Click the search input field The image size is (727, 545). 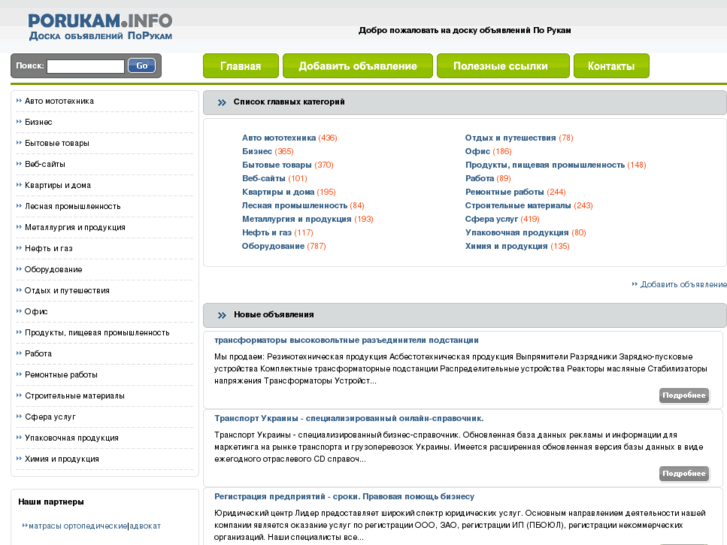click(86, 66)
